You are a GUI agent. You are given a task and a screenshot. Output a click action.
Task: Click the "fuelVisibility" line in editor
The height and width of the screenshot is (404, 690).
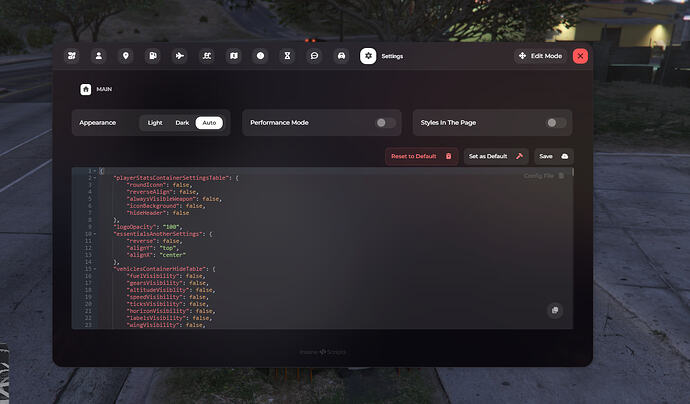166,276
